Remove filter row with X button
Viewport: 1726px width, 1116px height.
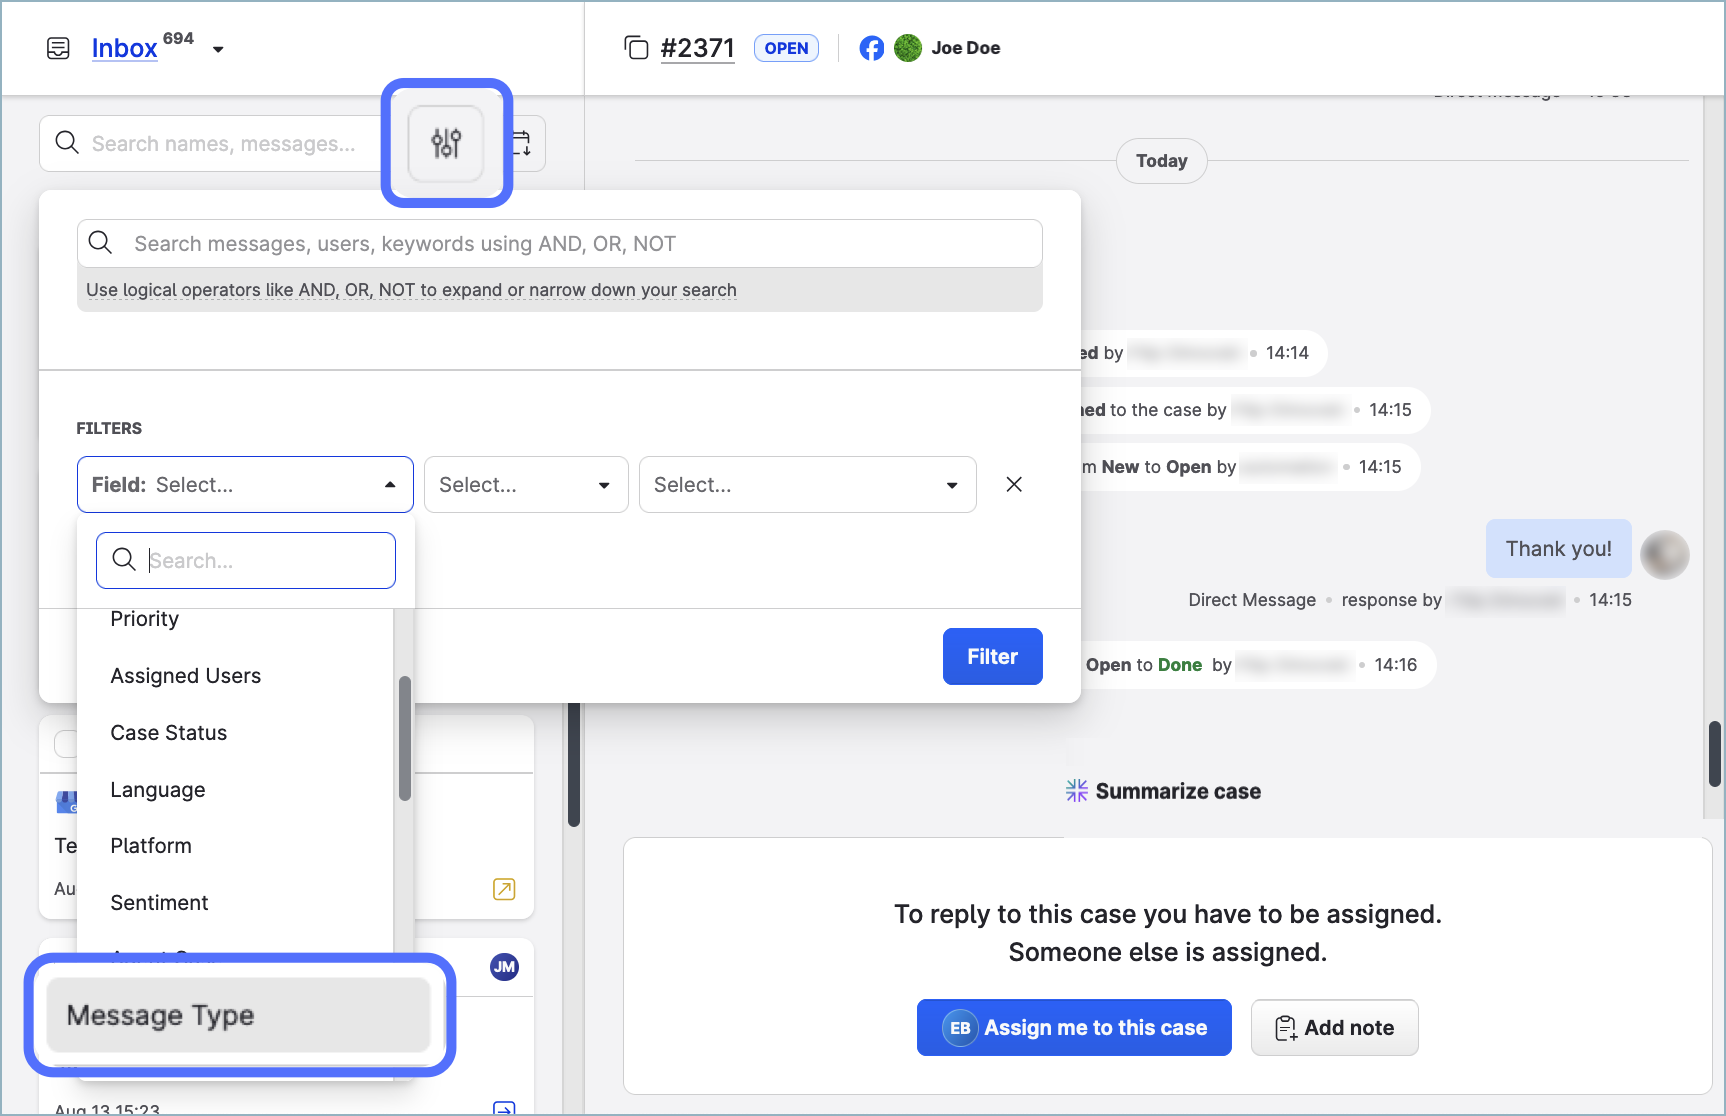coord(1013,484)
